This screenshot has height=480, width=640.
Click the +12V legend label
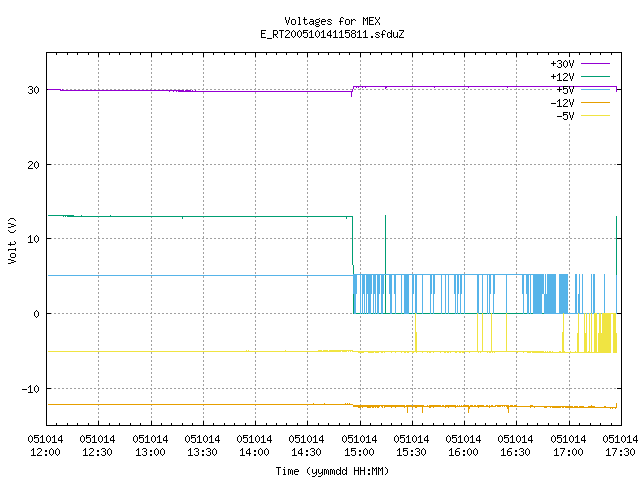tap(562, 77)
